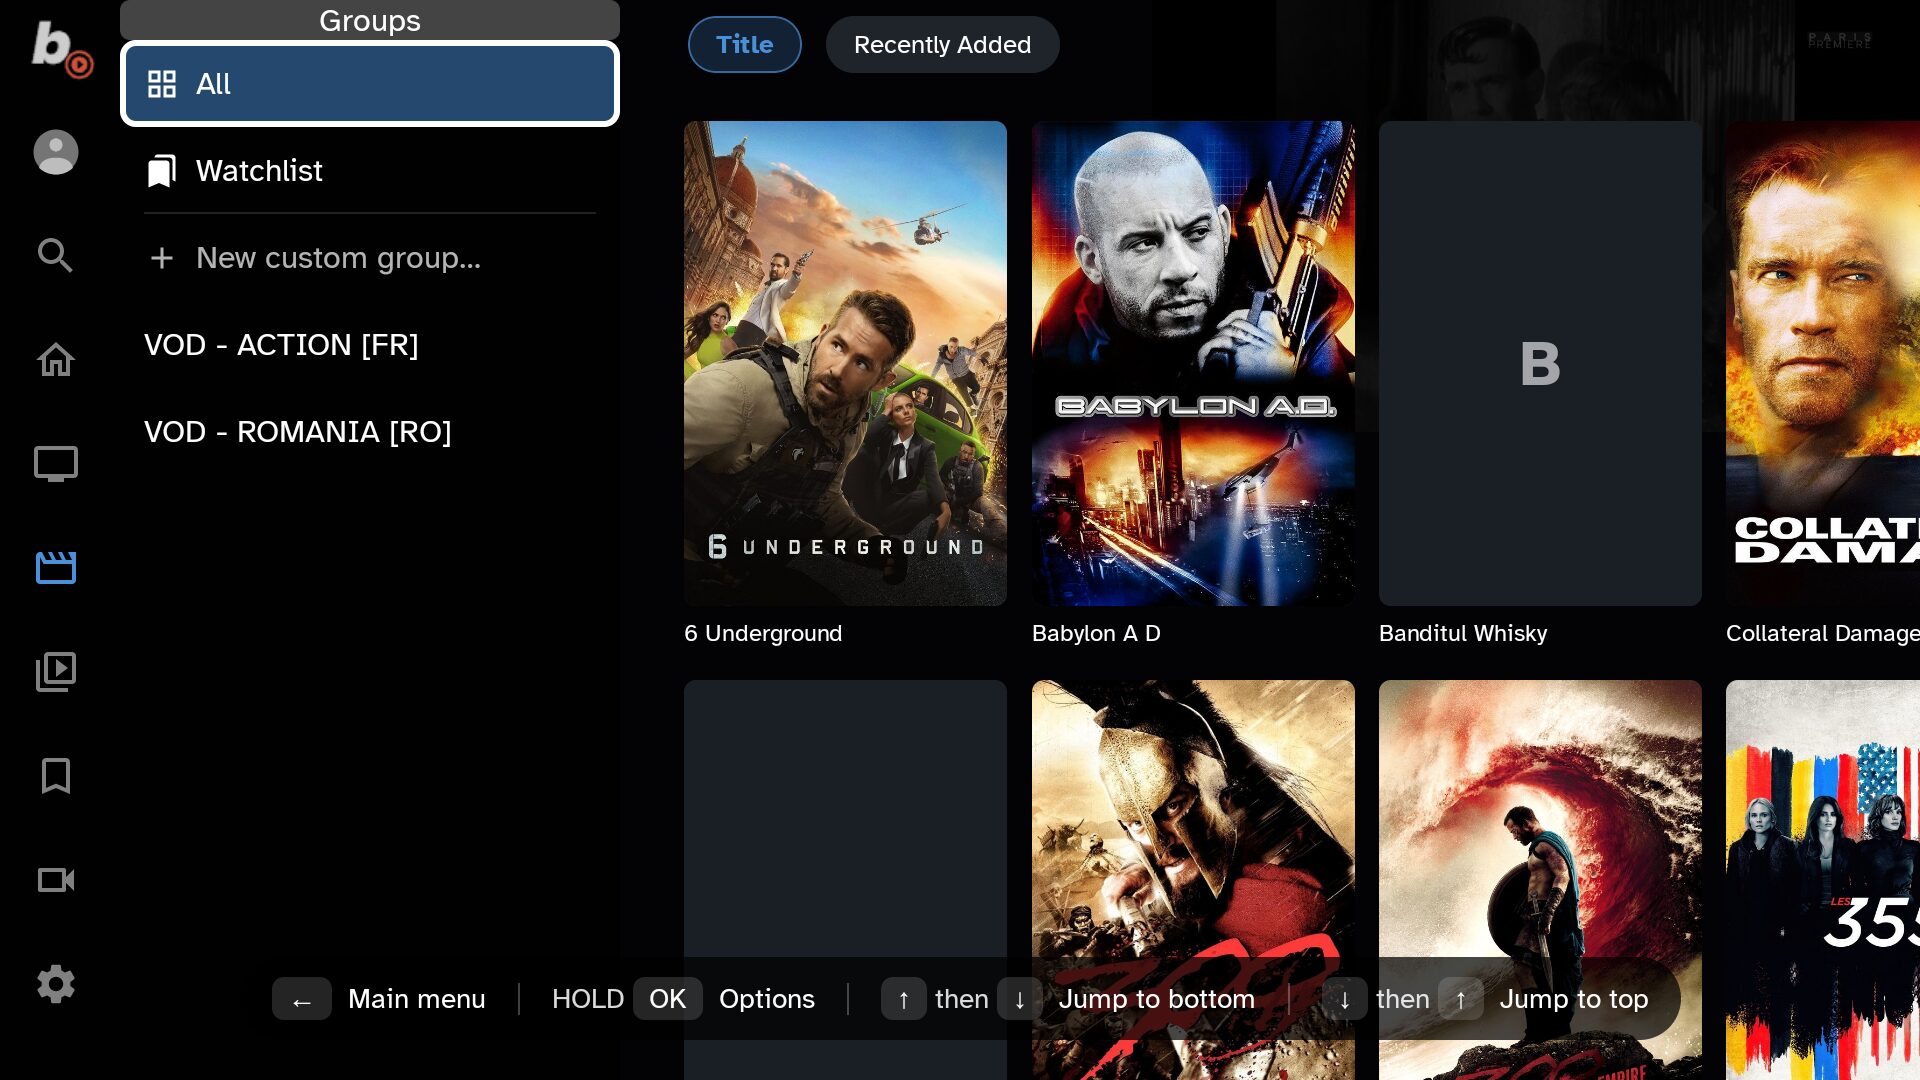Viewport: 1920px width, 1080px height.
Task: Go to the Home icon
Action: pyautogui.click(x=56, y=360)
